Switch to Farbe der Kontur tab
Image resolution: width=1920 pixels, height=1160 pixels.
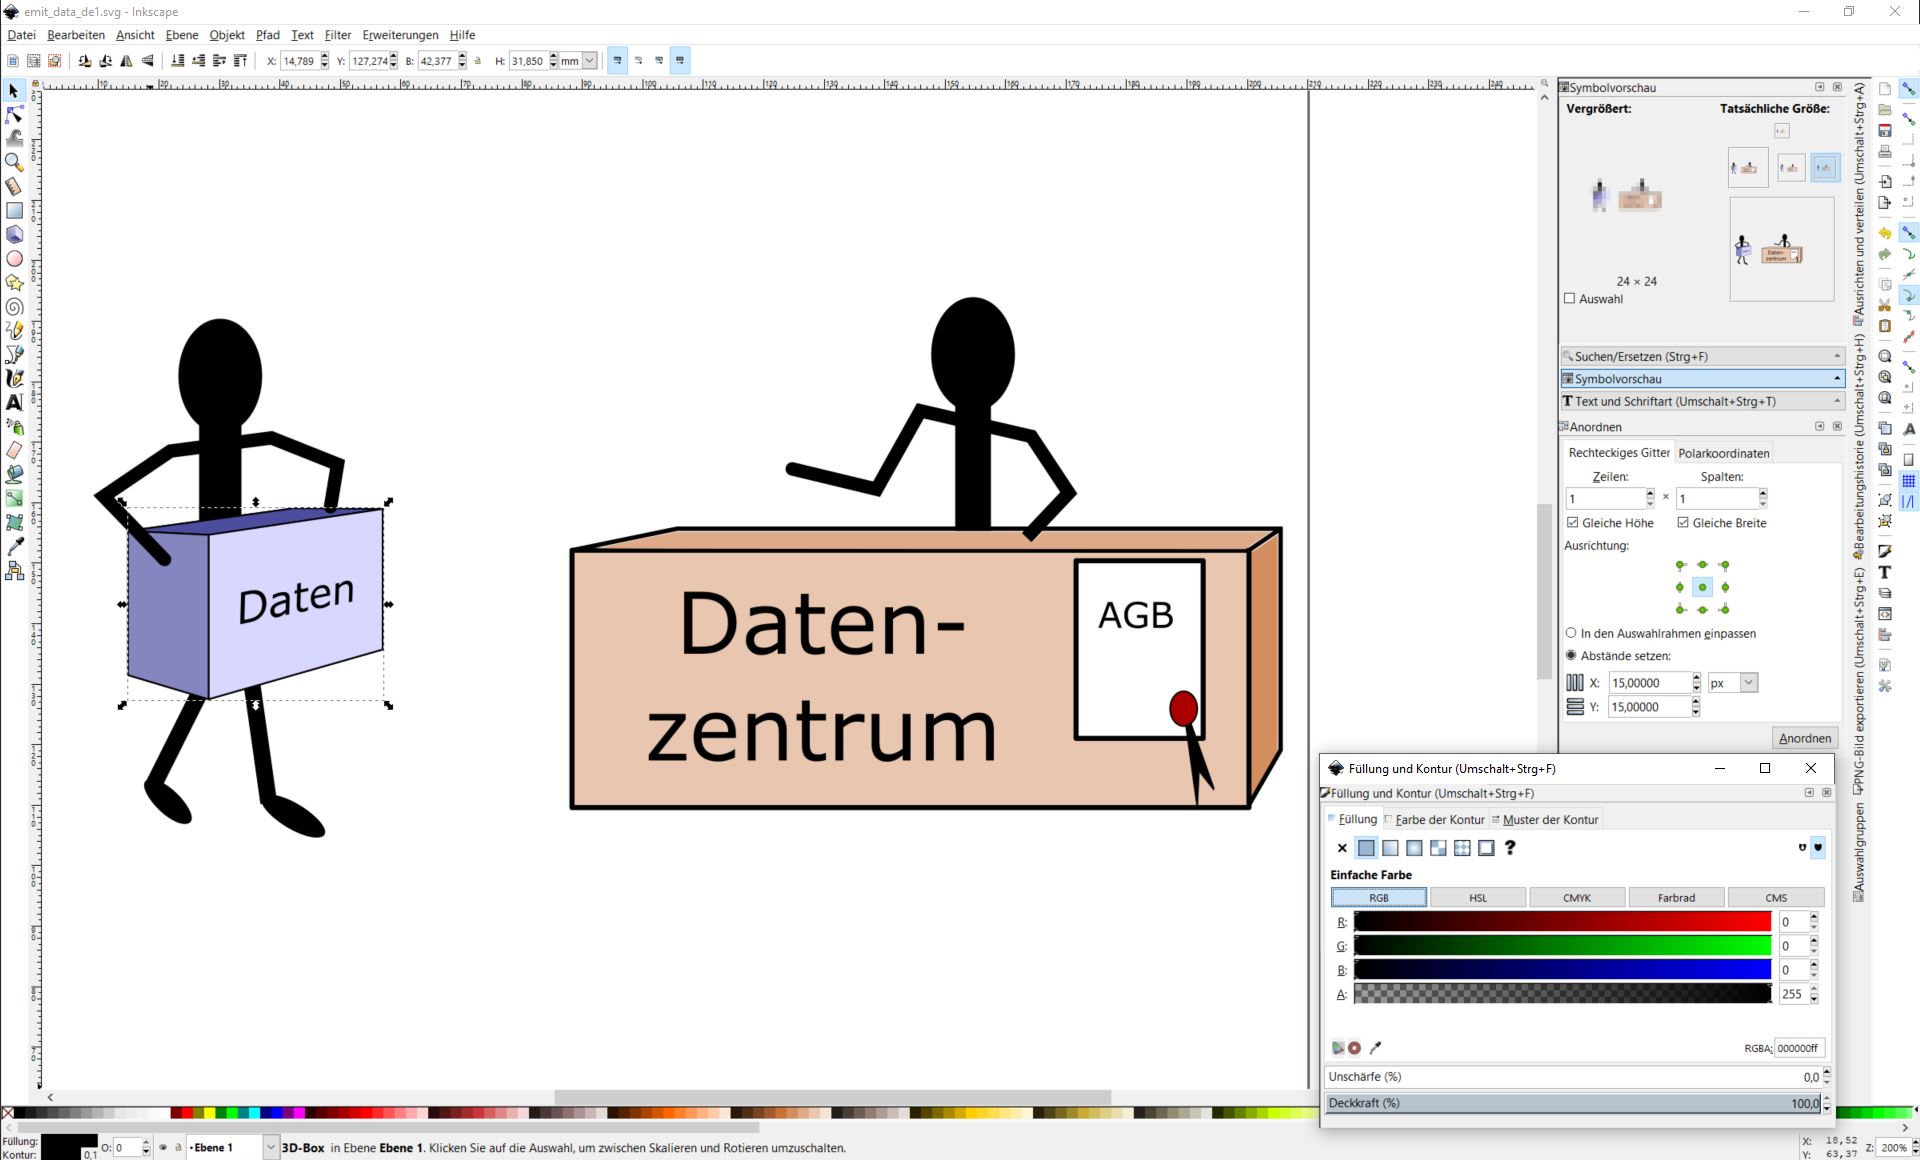tap(1434, 820)
